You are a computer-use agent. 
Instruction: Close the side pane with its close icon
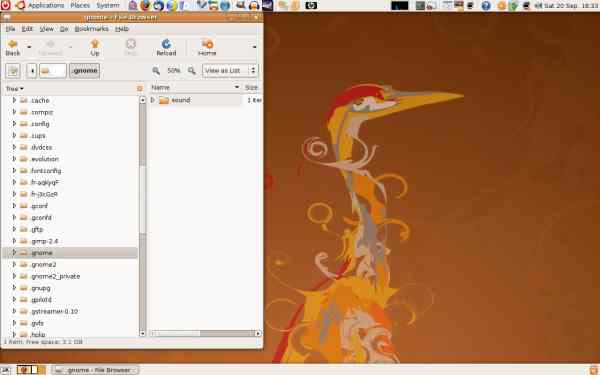[x=140, y=88]
